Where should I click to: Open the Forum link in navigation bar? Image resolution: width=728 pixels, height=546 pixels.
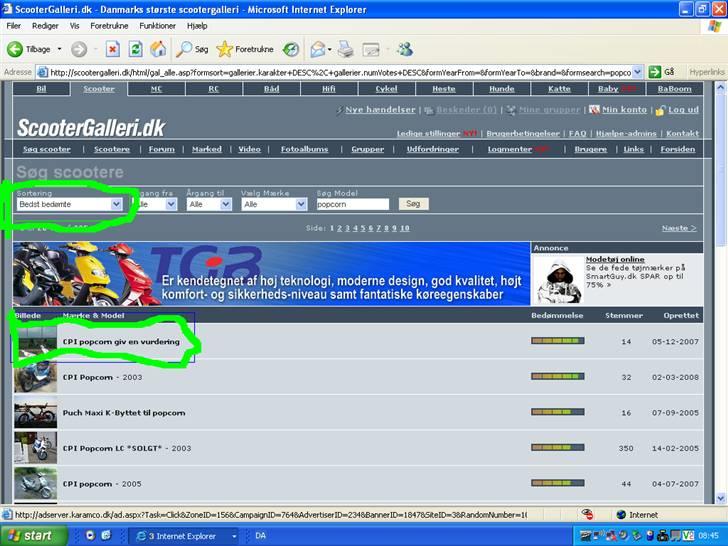click(x=161, y=149)
